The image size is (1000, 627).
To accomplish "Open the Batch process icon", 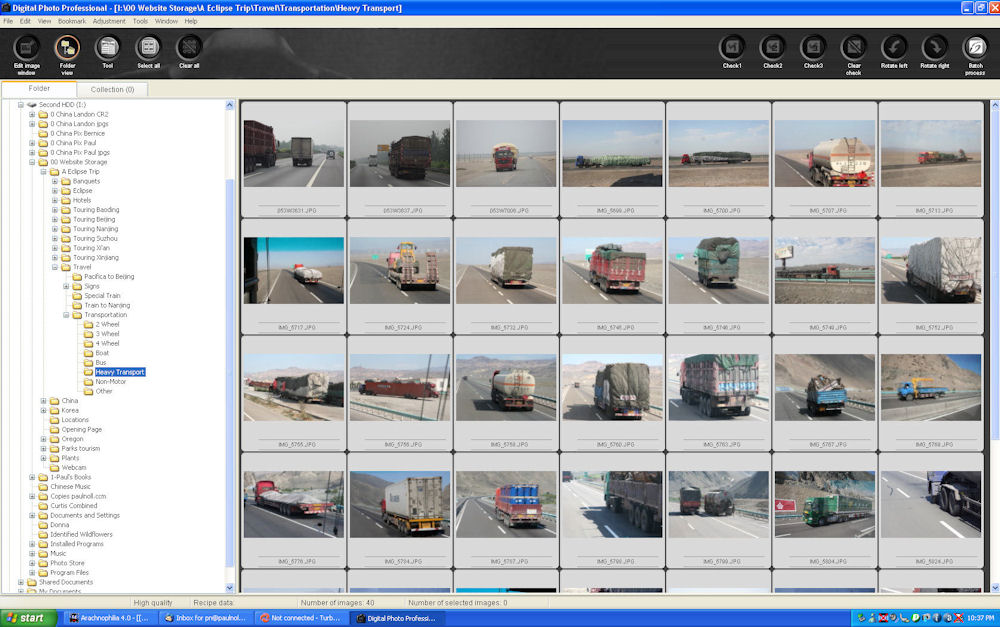I will 975,48.
